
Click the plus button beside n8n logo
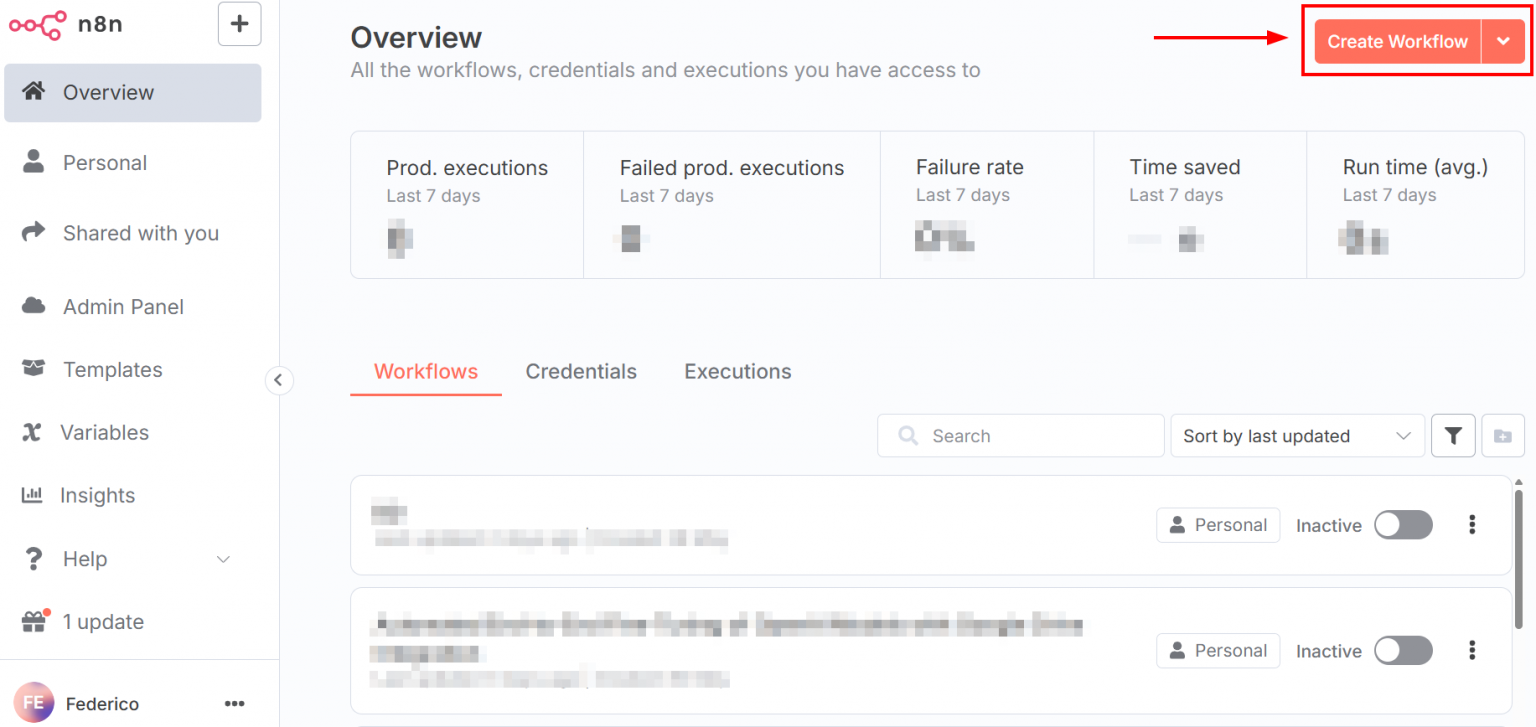[x=239, y=24]
